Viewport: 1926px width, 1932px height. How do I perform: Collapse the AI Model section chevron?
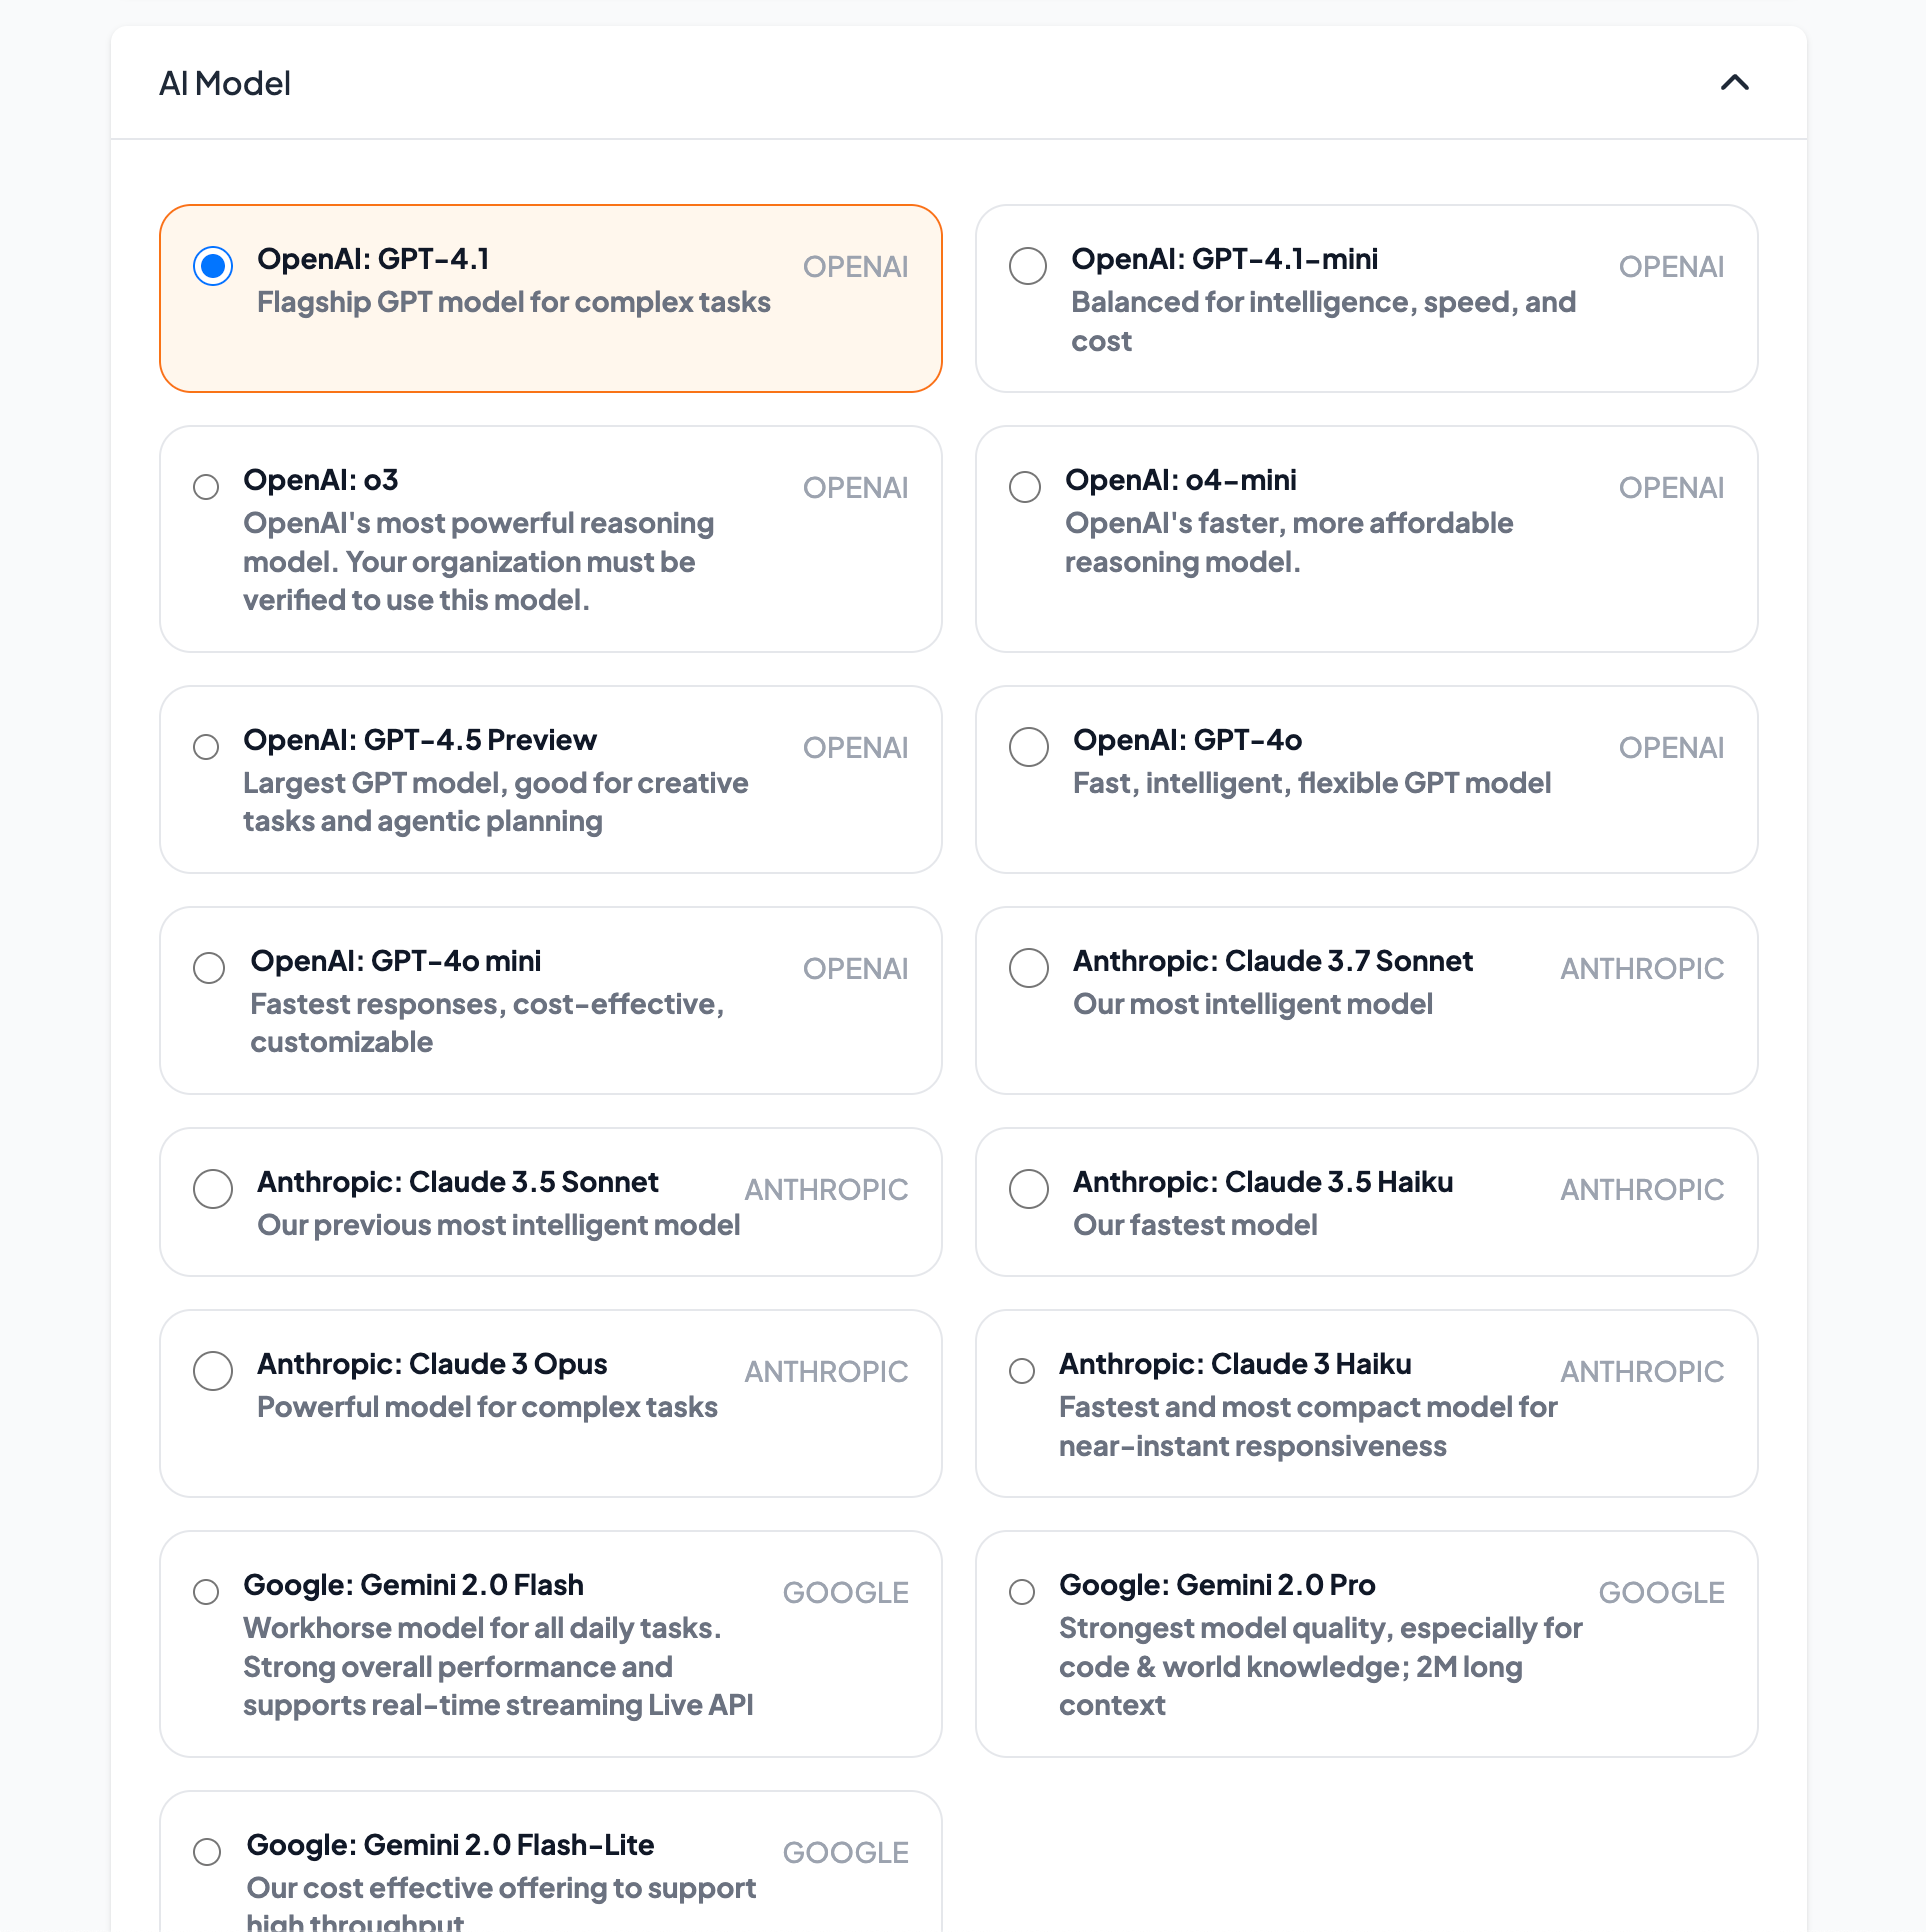(x=1734, y=83)
